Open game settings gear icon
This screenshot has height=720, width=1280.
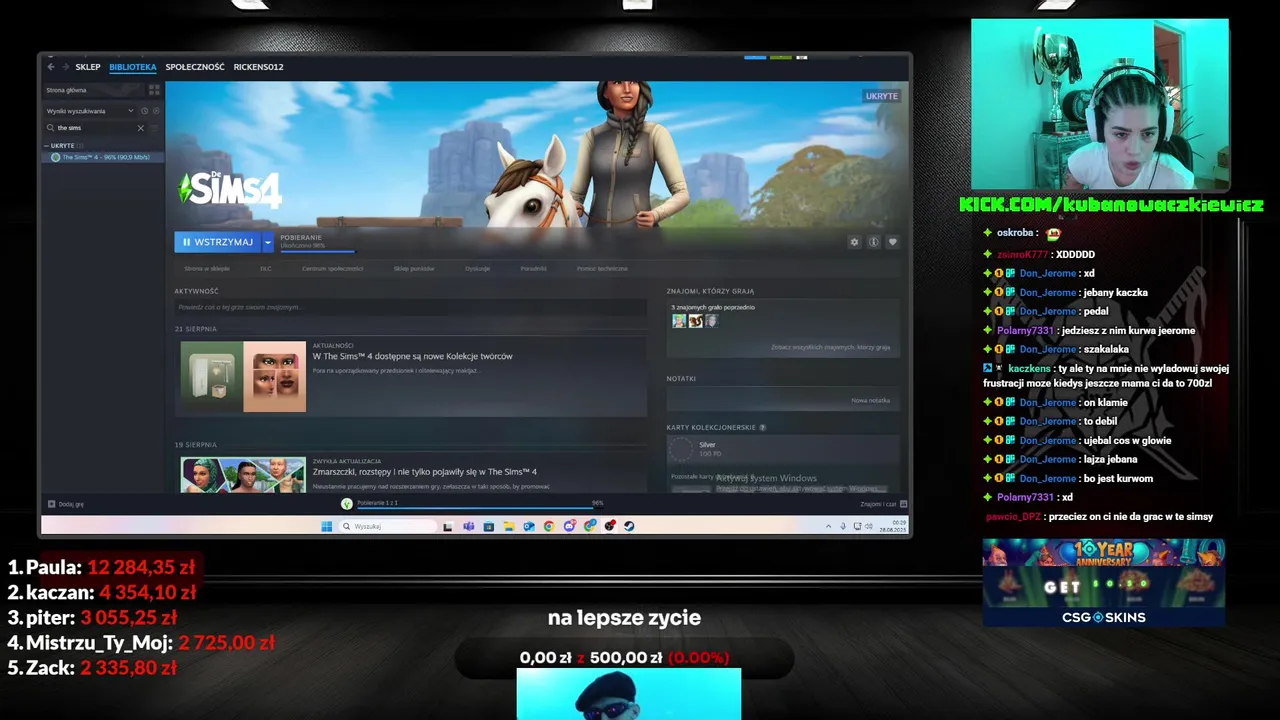[x=854, y=242]
